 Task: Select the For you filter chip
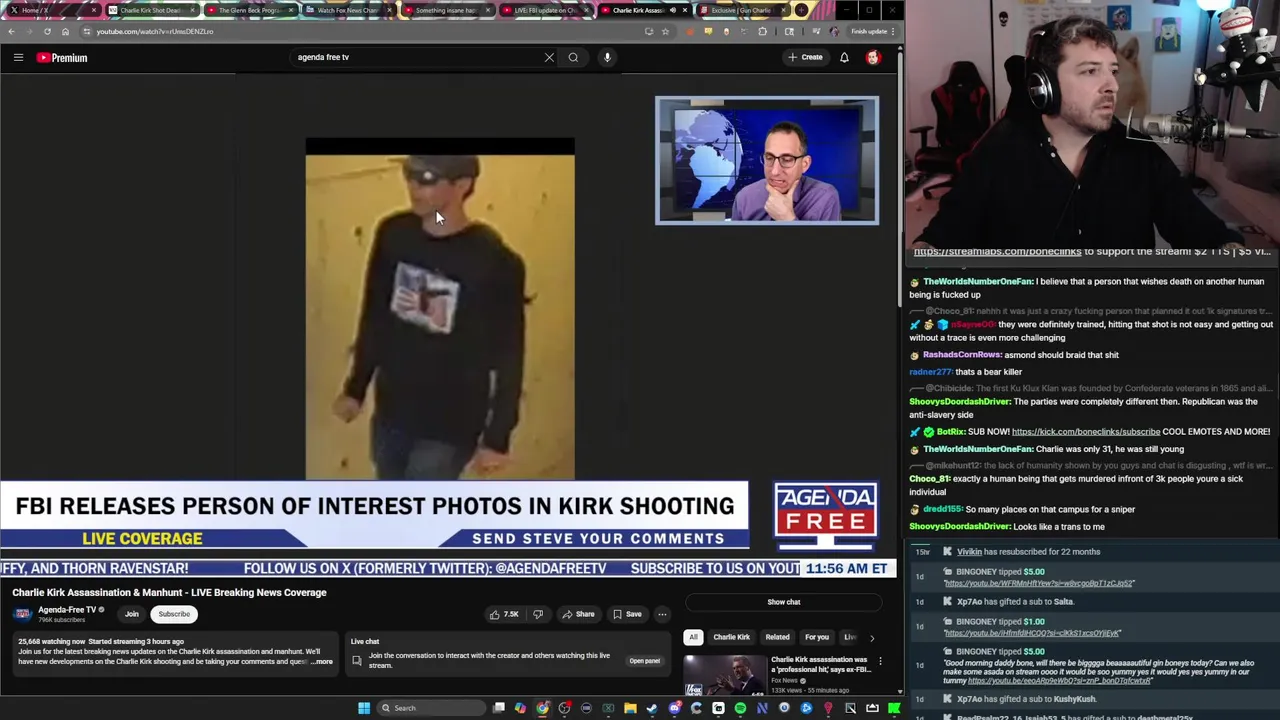(817, 637)
